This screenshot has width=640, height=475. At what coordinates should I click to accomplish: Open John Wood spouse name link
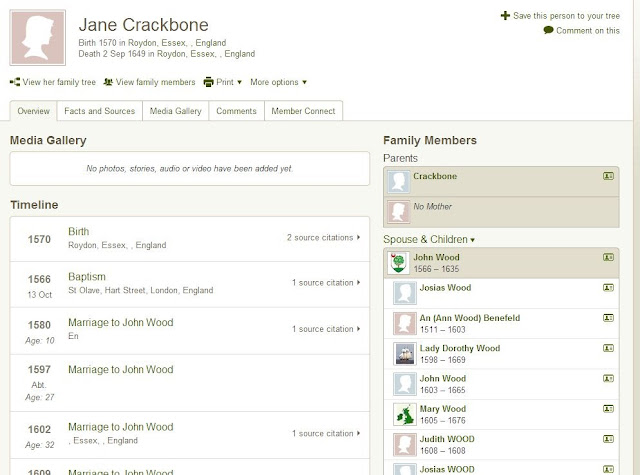click(x=436, y=257)
